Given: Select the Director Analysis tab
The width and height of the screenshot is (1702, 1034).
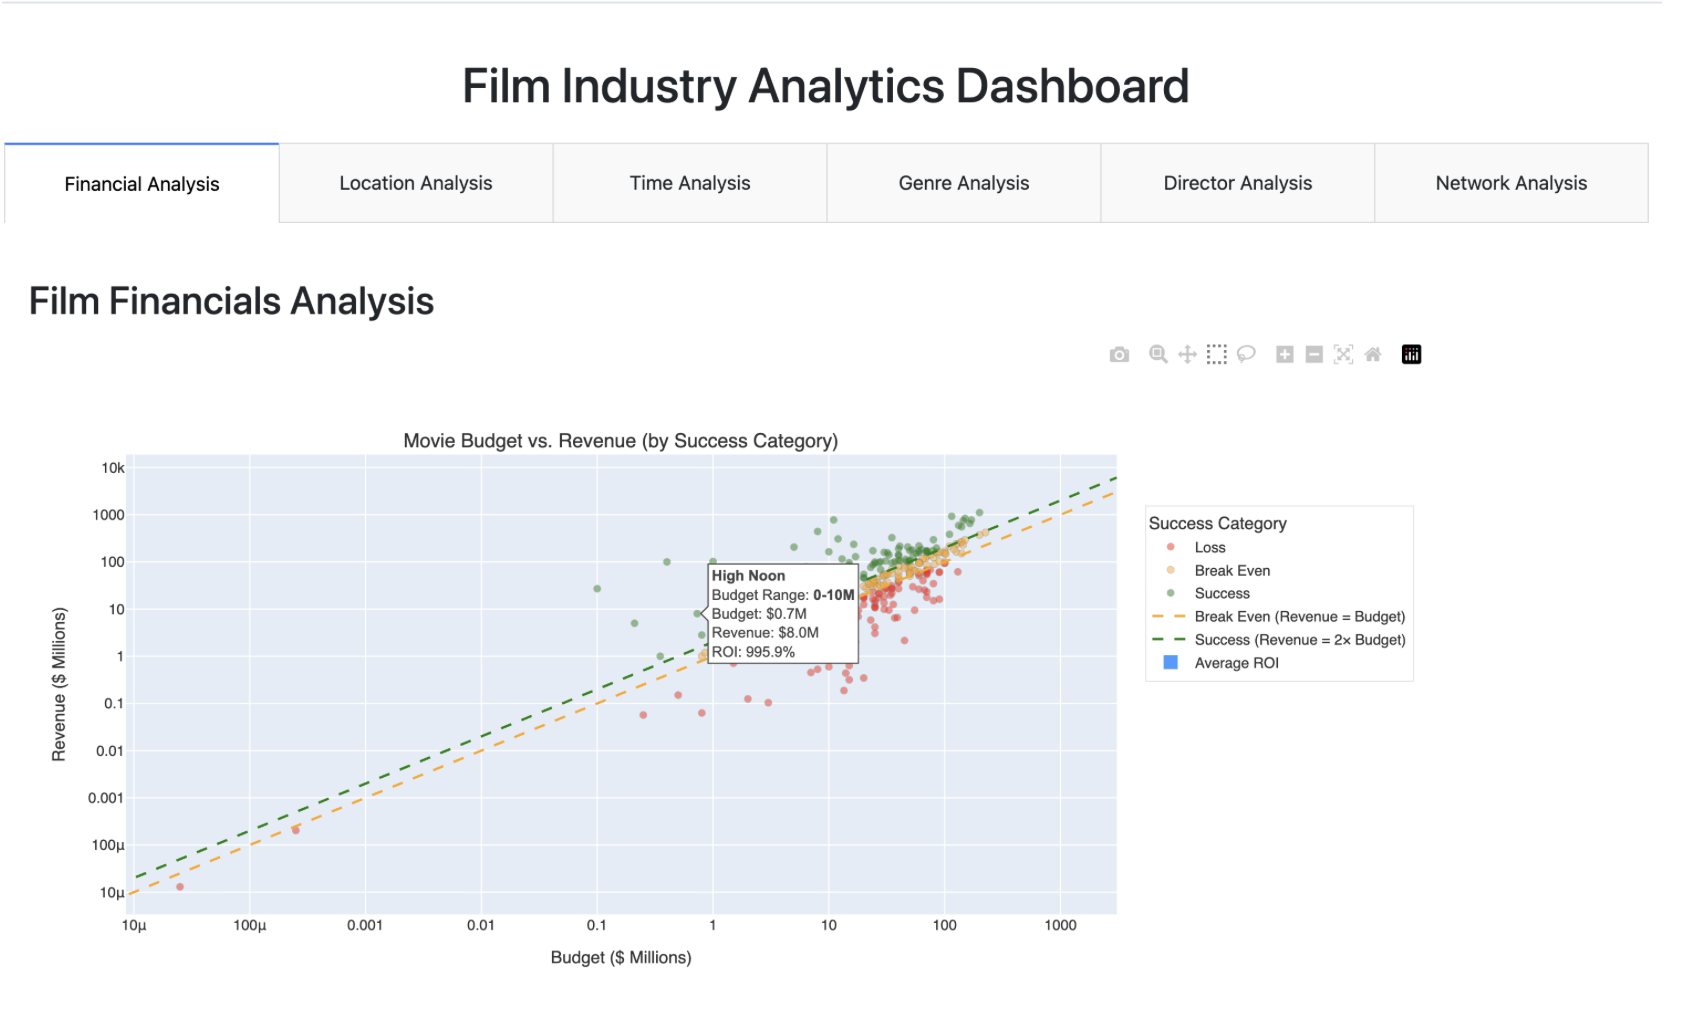Looking at the screenshot, I should [1238, 183].
